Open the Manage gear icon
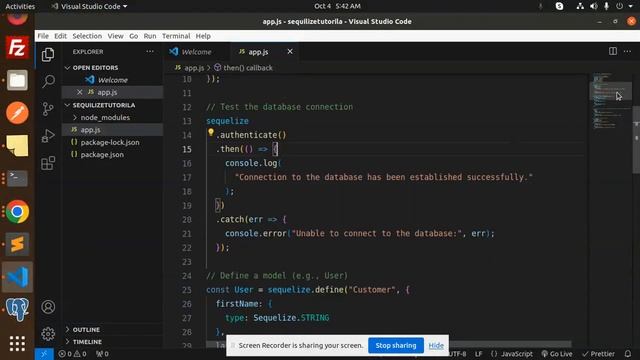The height and width of the screenshot is (360, 640). pyautogui.click(x=48, y=334)
